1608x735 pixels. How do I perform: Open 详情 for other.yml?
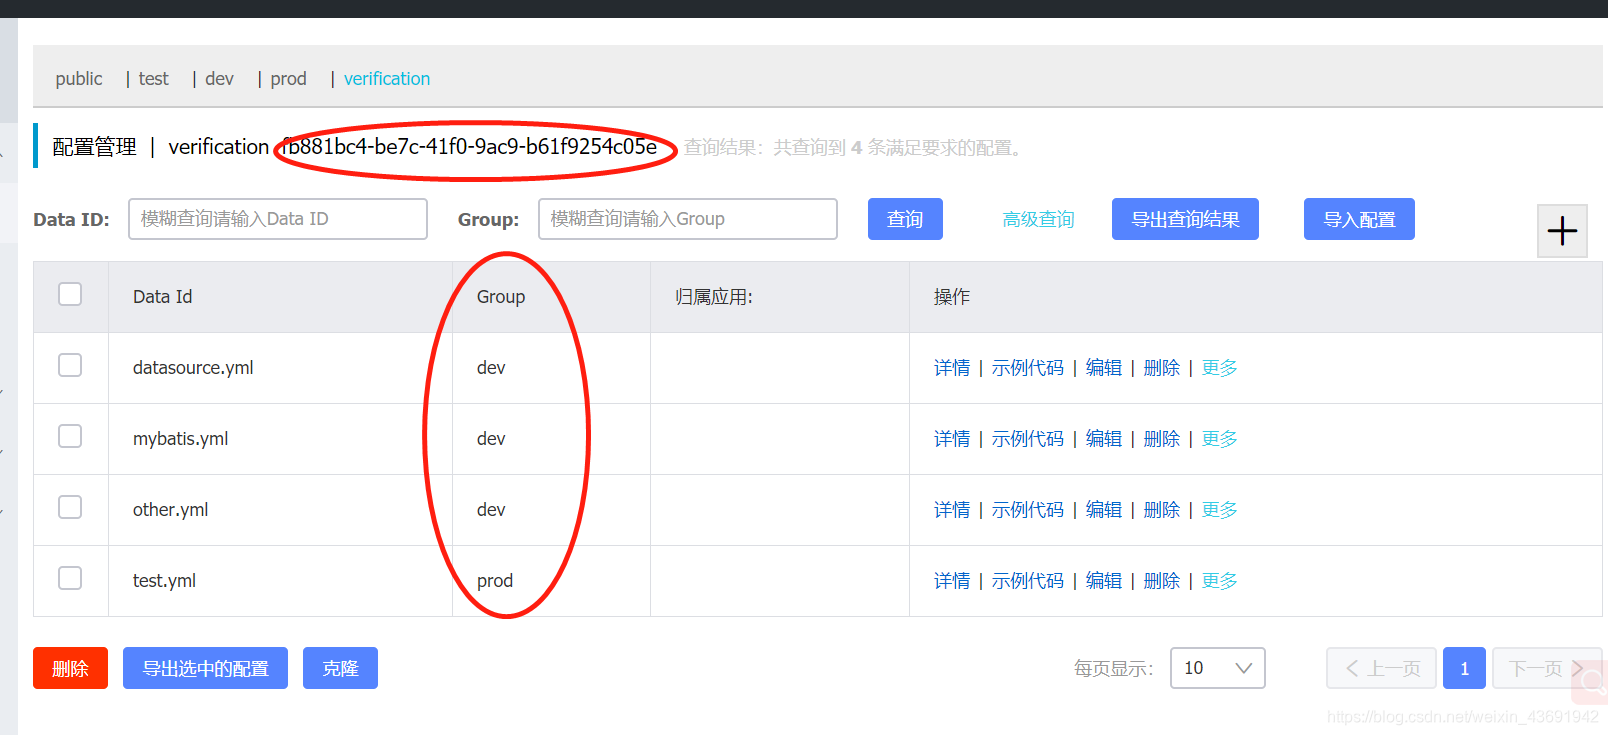pos(952,510)
